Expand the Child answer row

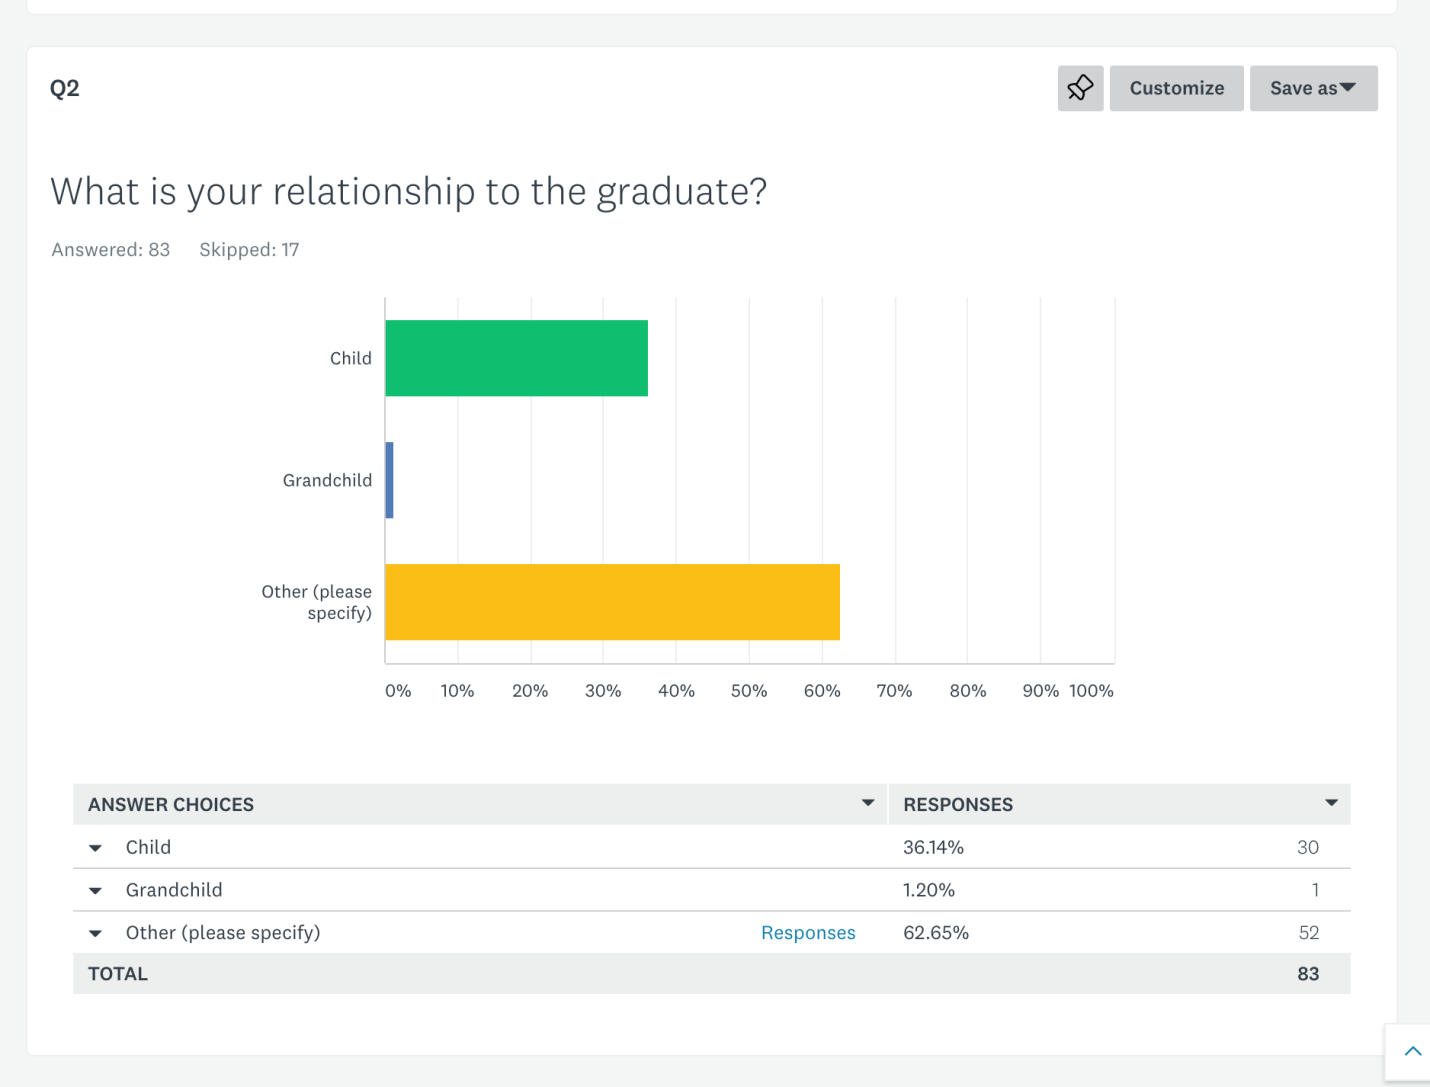point(95,847)
